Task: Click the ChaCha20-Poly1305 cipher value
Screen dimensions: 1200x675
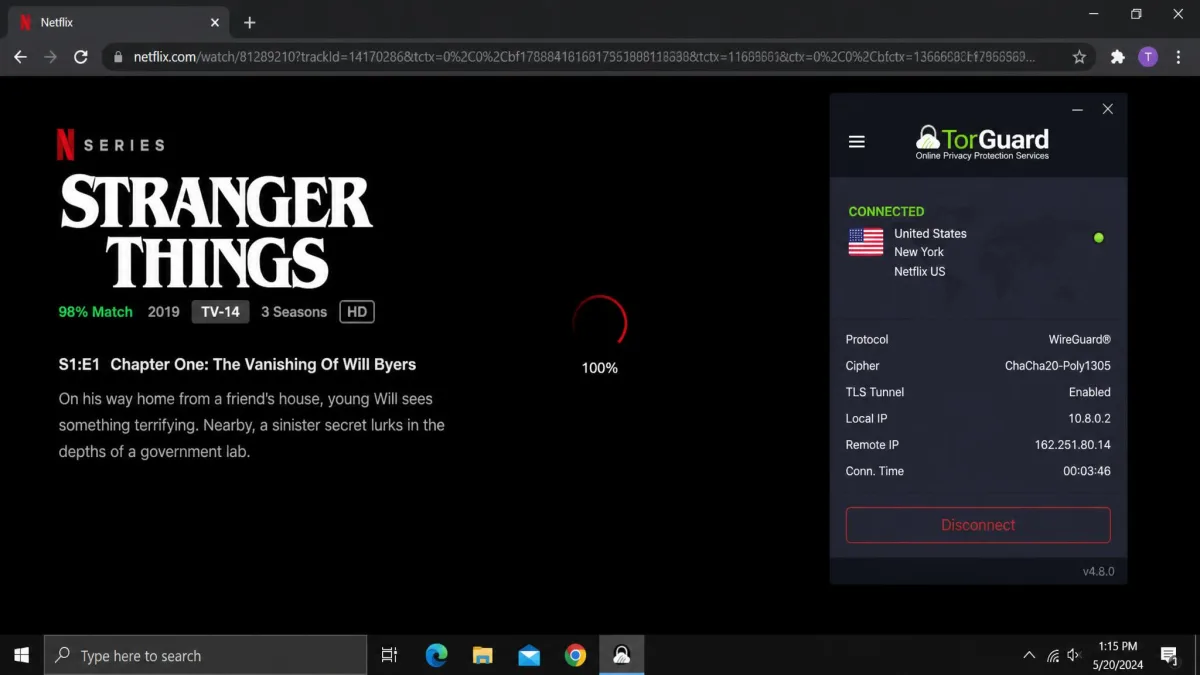Action: coord(1058,366)
